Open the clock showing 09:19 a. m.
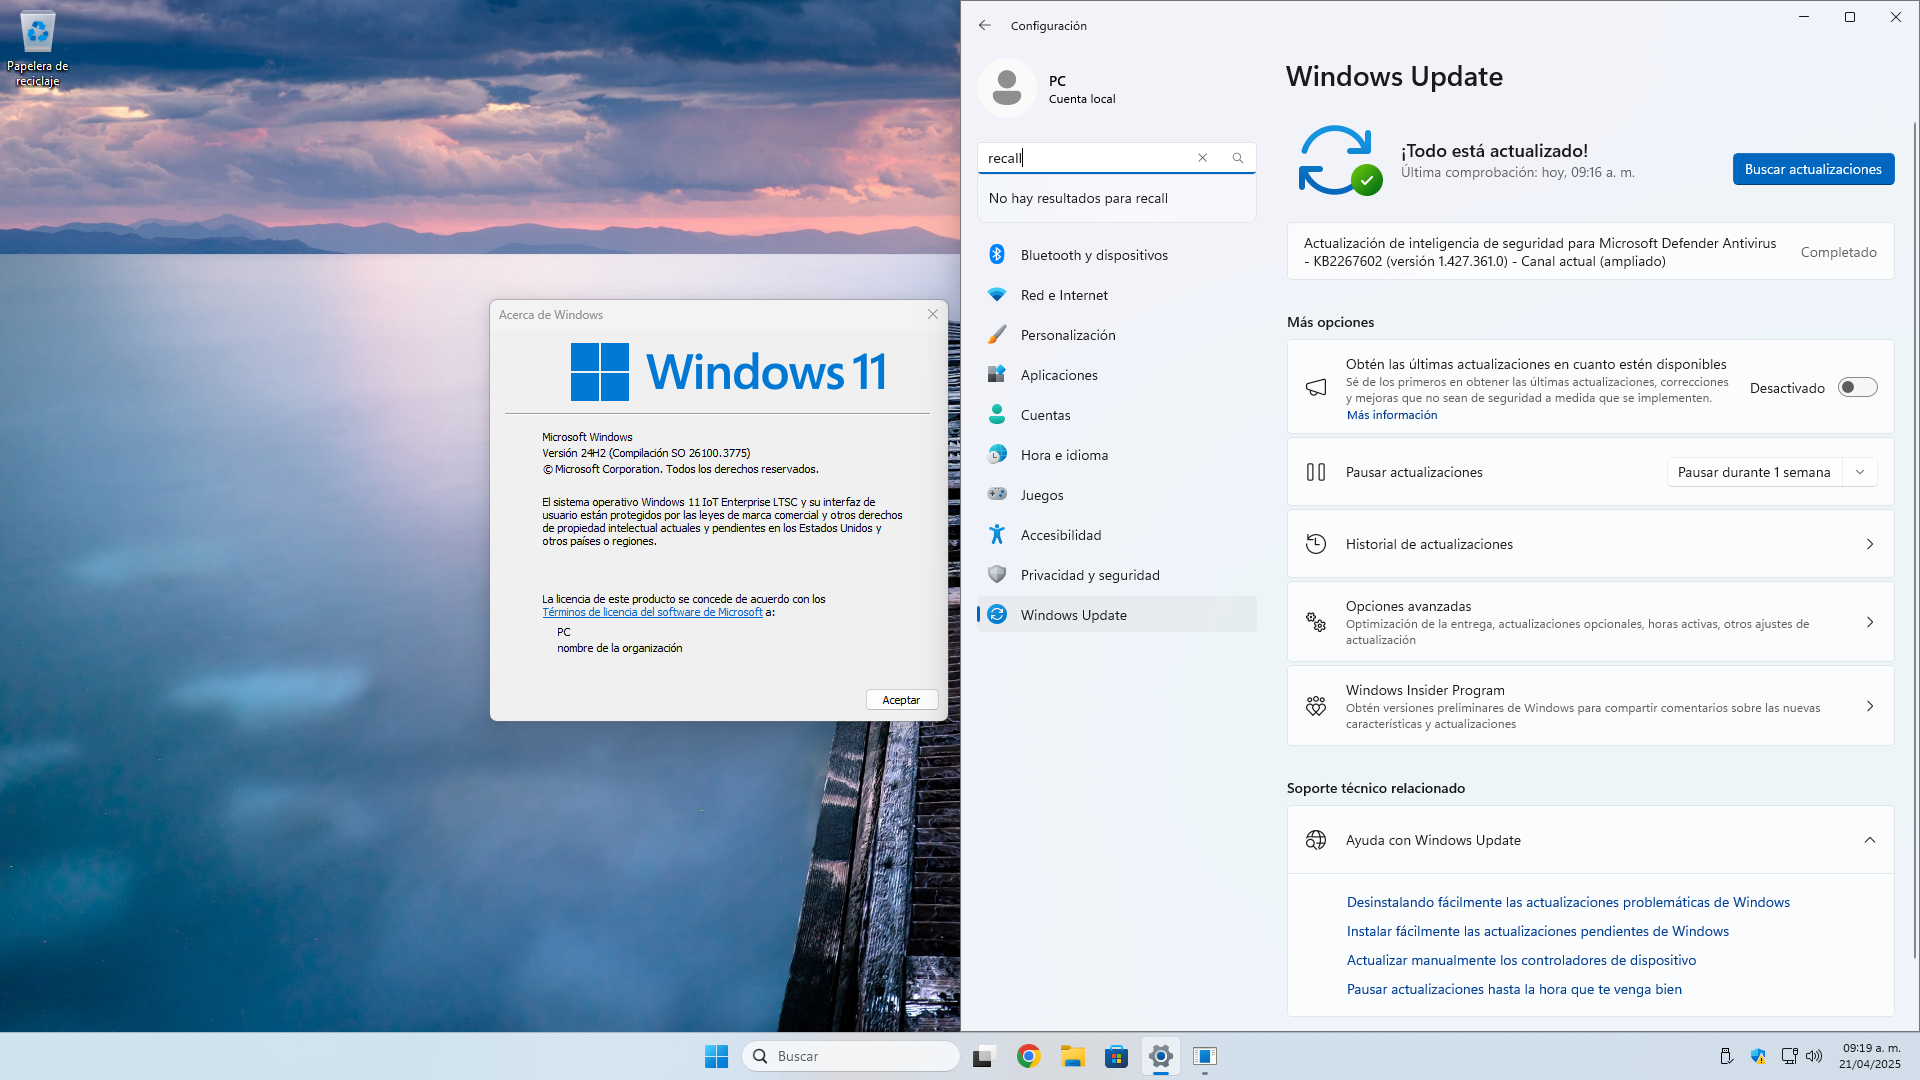Viewport: 1920px width, 1080px height. point(1870,1056)
